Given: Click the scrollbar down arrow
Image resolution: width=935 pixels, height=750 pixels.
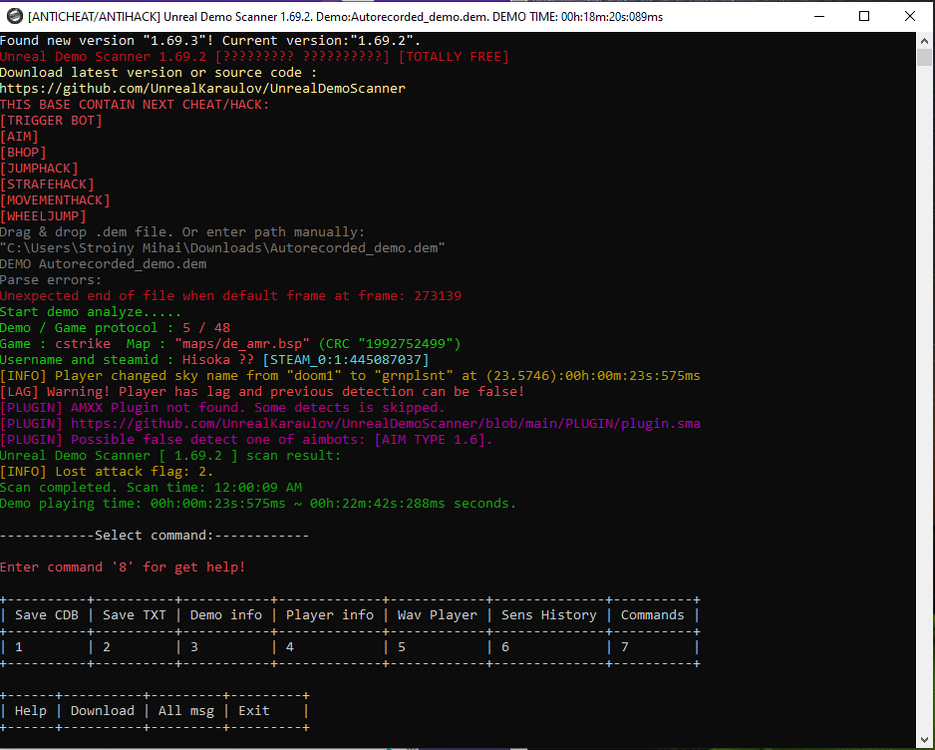Looking at the screenshot, I should [x=925, y=740].
